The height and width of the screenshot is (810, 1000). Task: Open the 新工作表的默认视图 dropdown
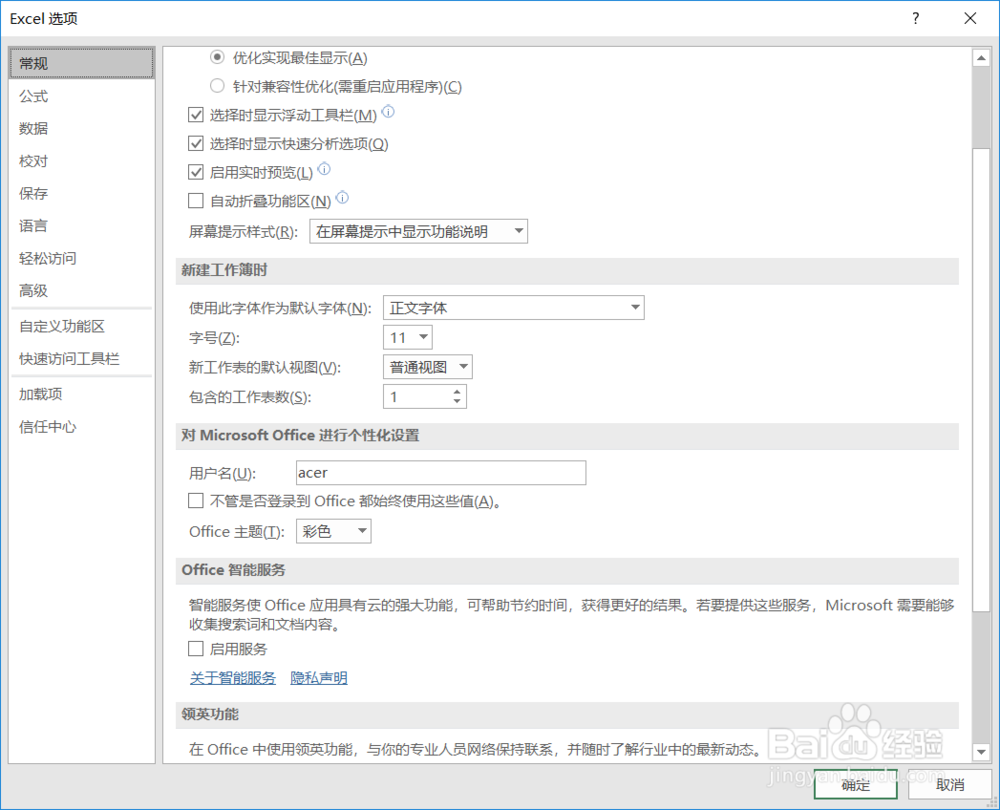click(463, 366)
